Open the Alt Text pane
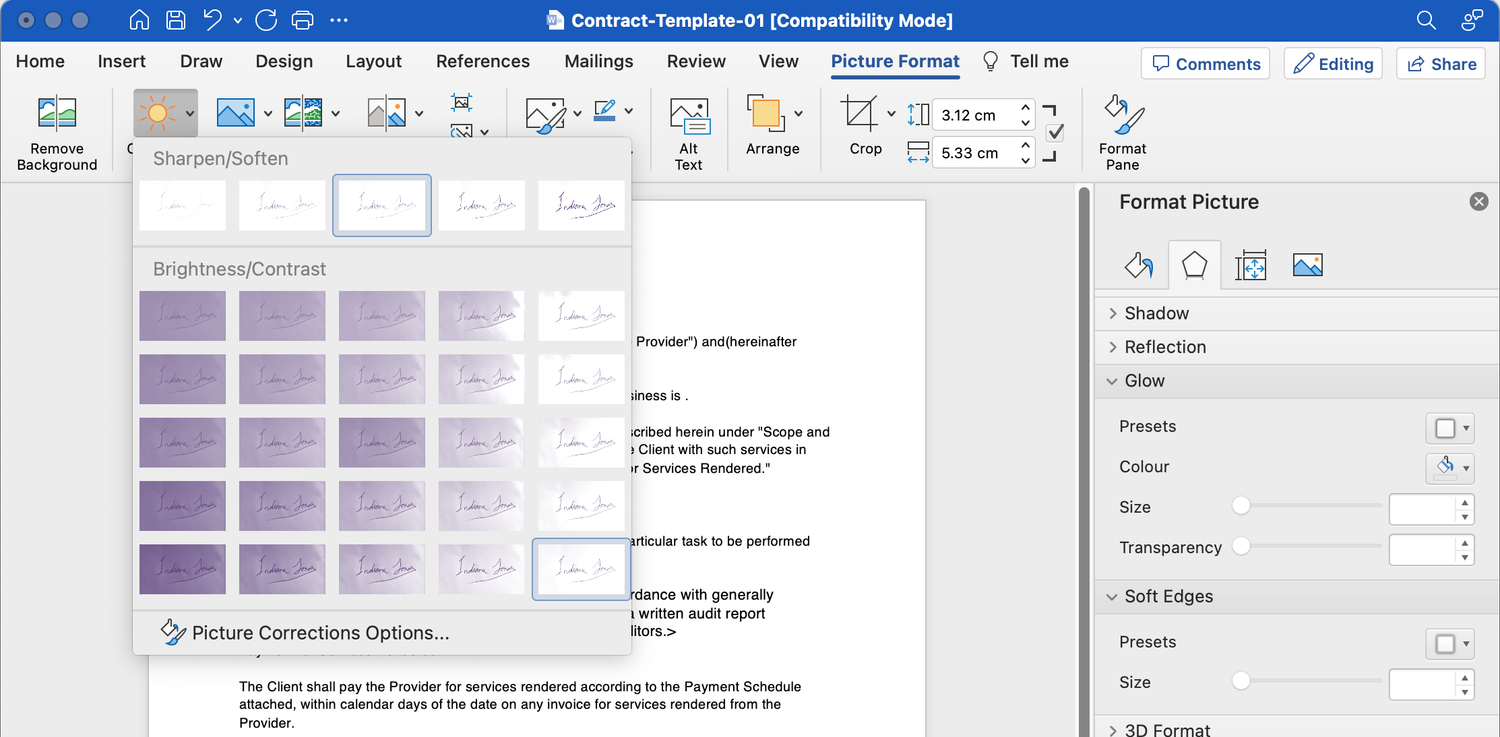 (x=688, y=130)
